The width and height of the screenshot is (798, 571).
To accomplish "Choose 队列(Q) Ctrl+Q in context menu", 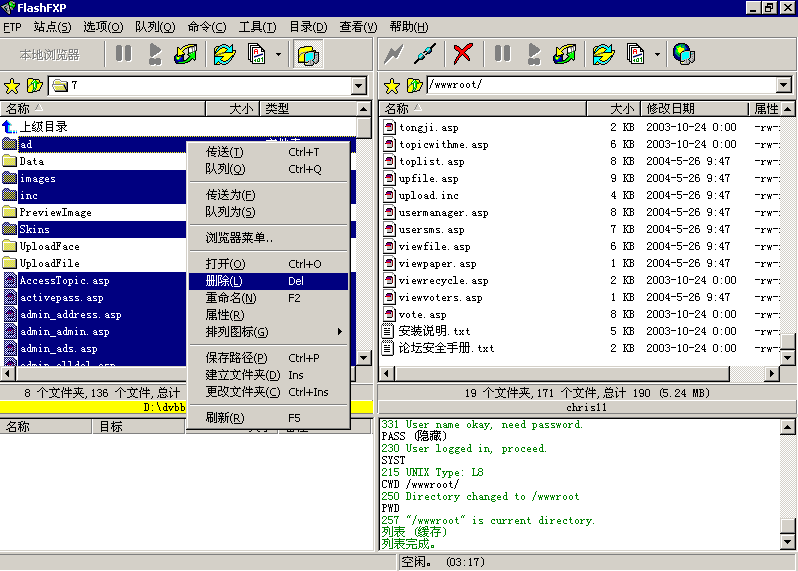I will click(x=269, y=169).
